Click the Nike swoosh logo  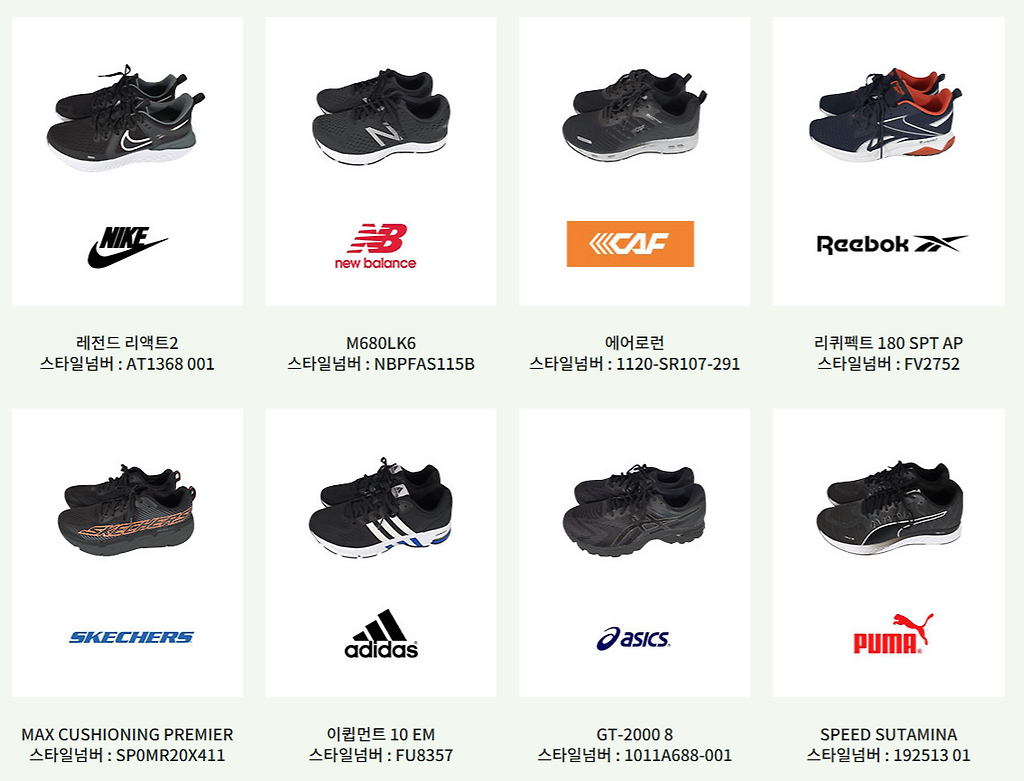(x=128, y=247)
